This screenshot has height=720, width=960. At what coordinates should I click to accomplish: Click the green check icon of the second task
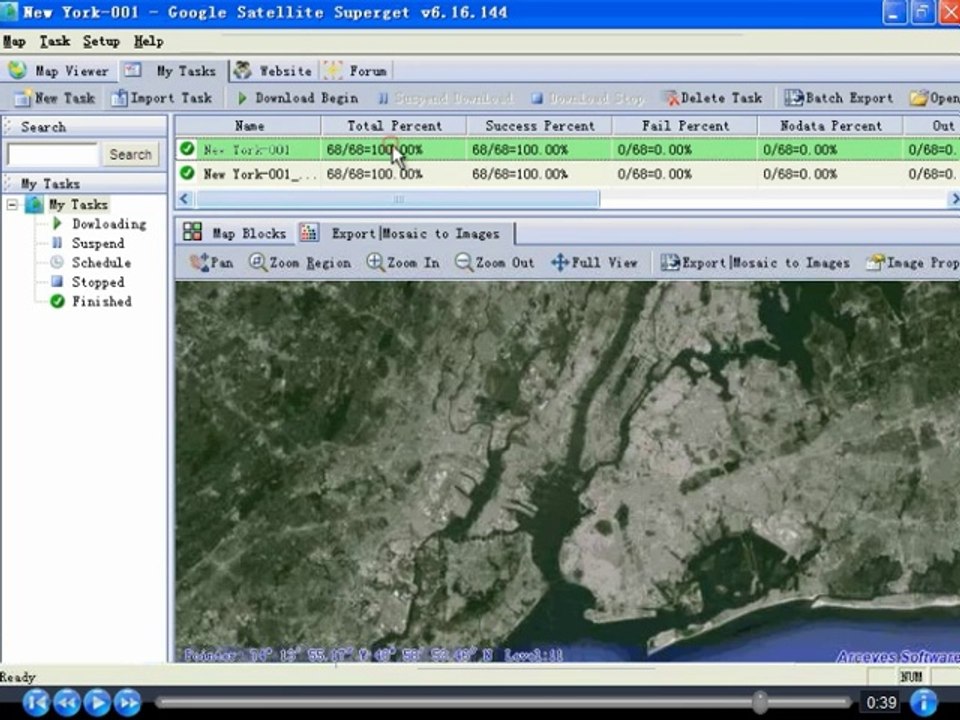click(x=187, y=173)
